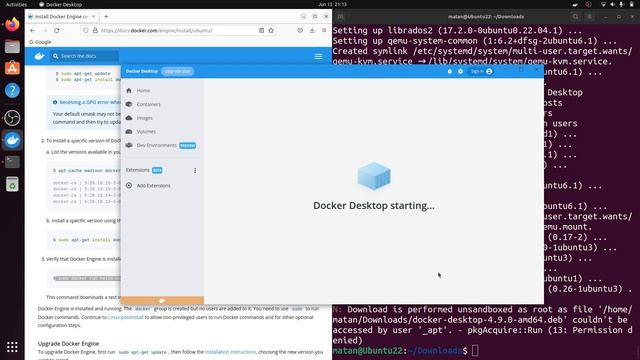Click Firefox forward arrow
This screenshot has height=360, width=640.
tap(44, 31)
